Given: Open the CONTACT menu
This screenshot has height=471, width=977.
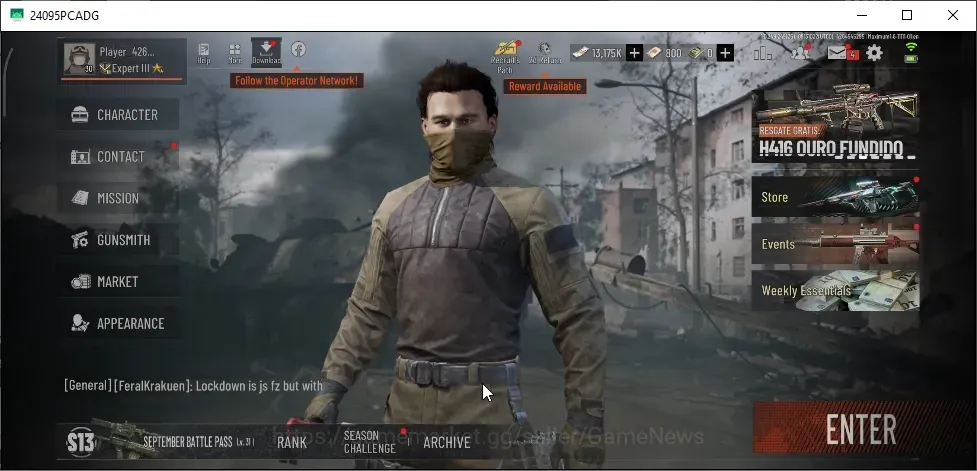Looking at the screenshot, I should coord(118,156).
